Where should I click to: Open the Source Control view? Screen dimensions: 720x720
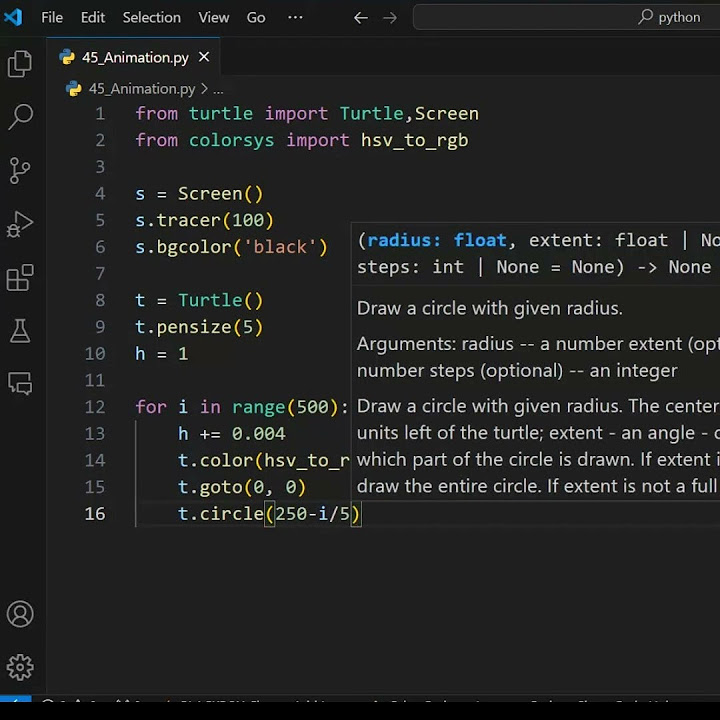20,170
